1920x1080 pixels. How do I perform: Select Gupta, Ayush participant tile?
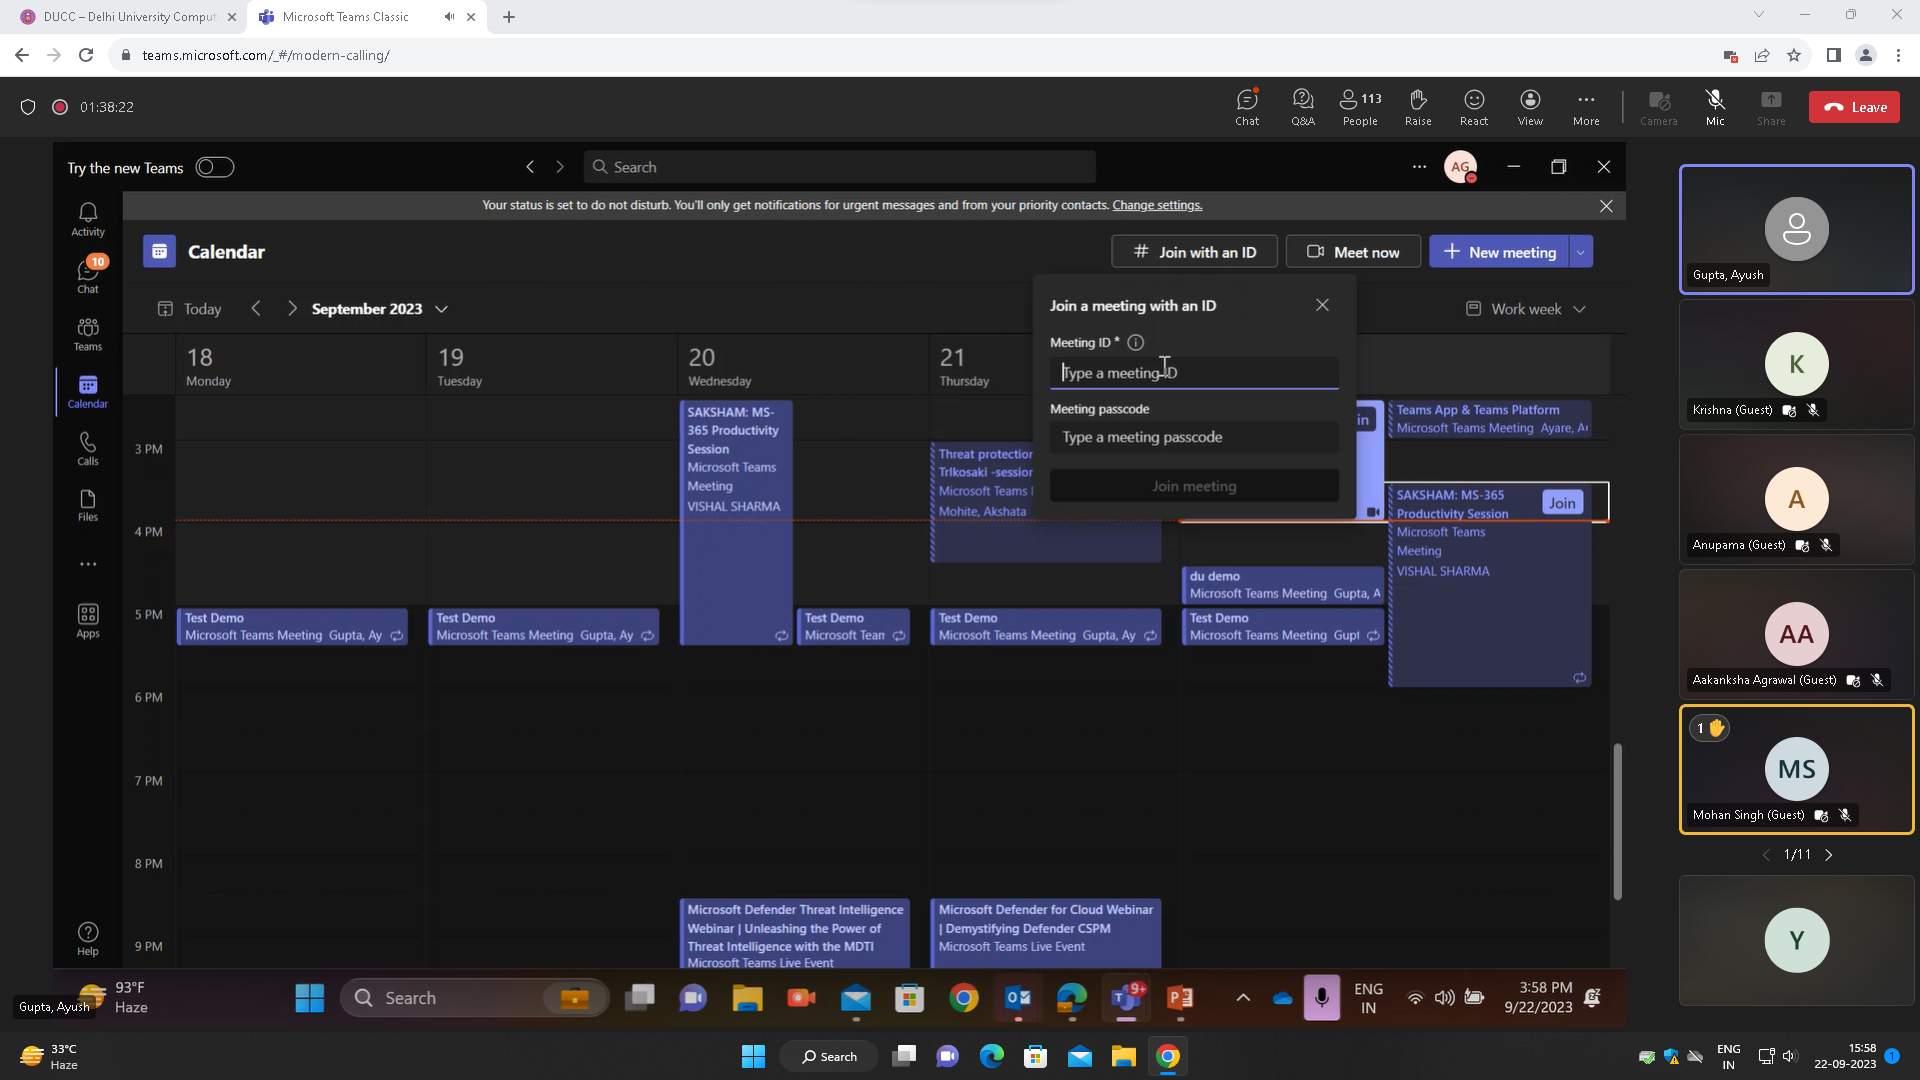point(1796,229)
